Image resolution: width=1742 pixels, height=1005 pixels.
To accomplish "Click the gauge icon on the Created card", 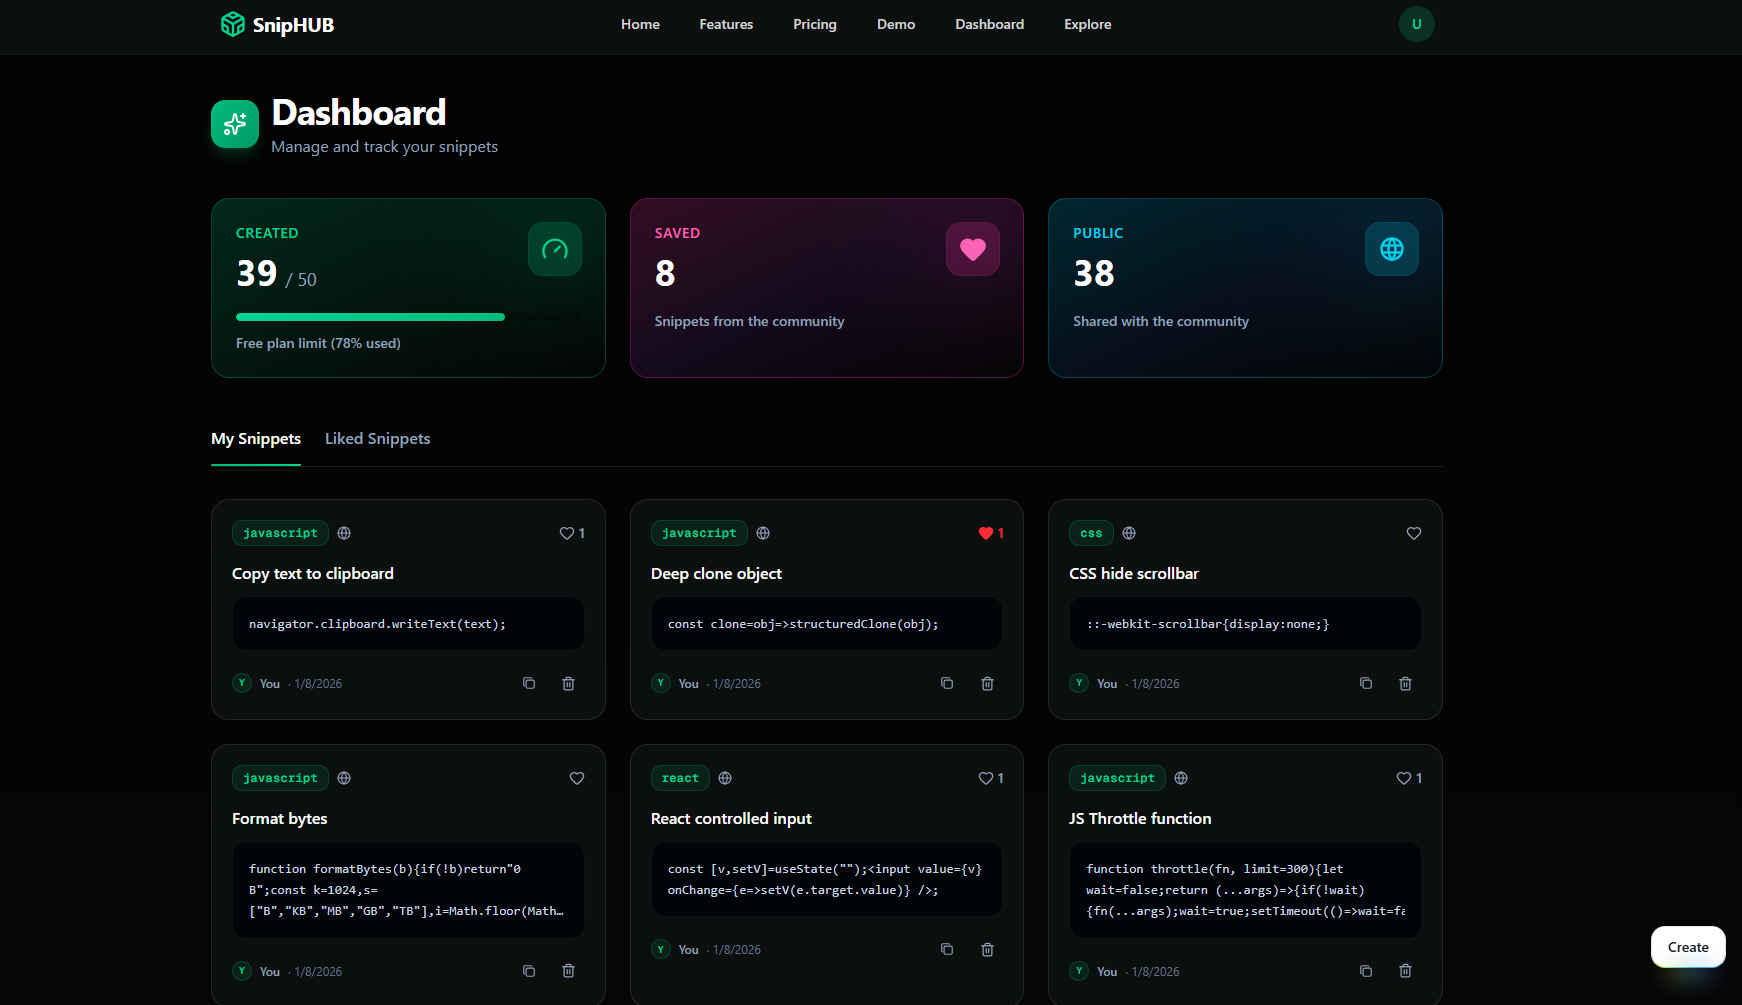I will [555, 249].
